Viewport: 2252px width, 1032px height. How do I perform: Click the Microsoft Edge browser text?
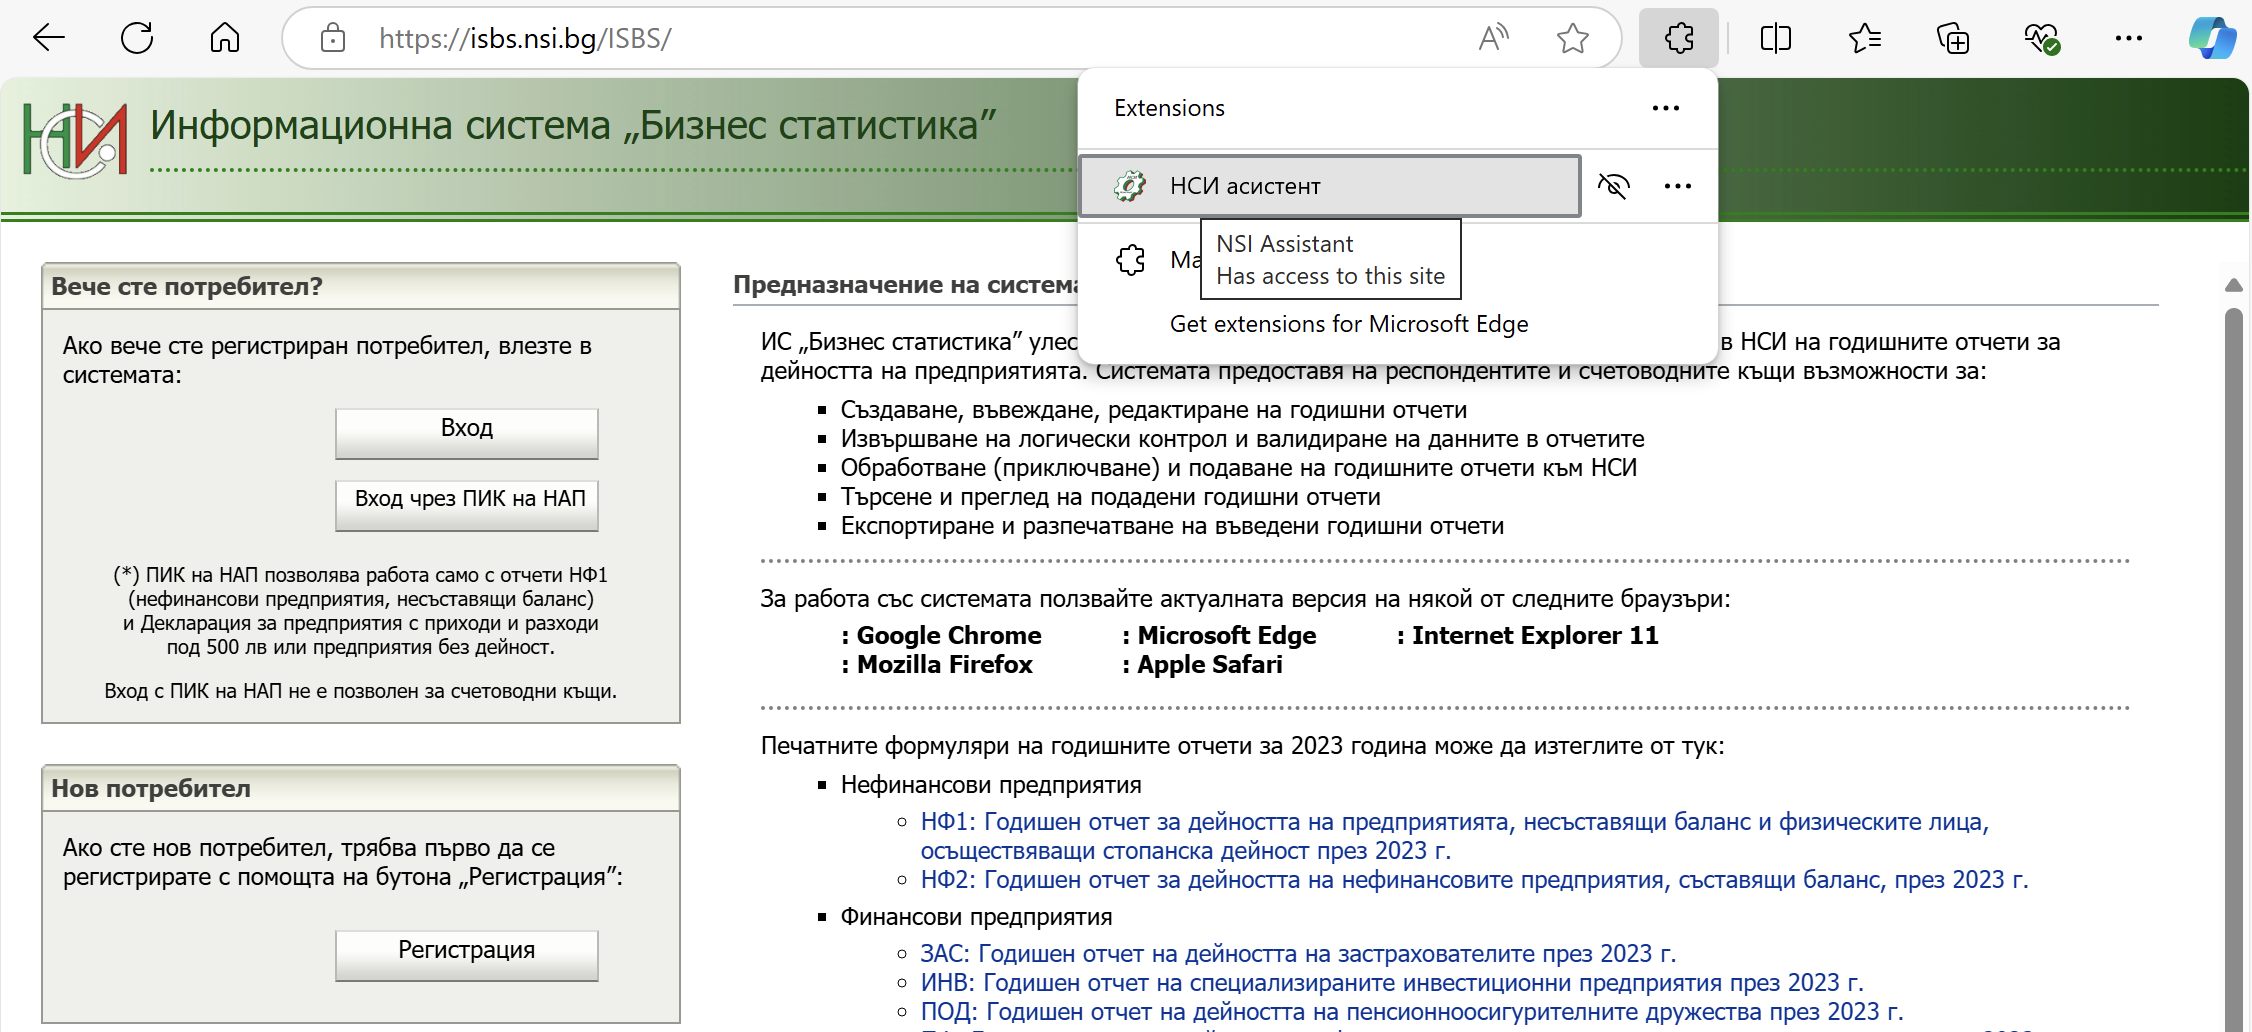pyautogui.click(x=1226, y=636)
